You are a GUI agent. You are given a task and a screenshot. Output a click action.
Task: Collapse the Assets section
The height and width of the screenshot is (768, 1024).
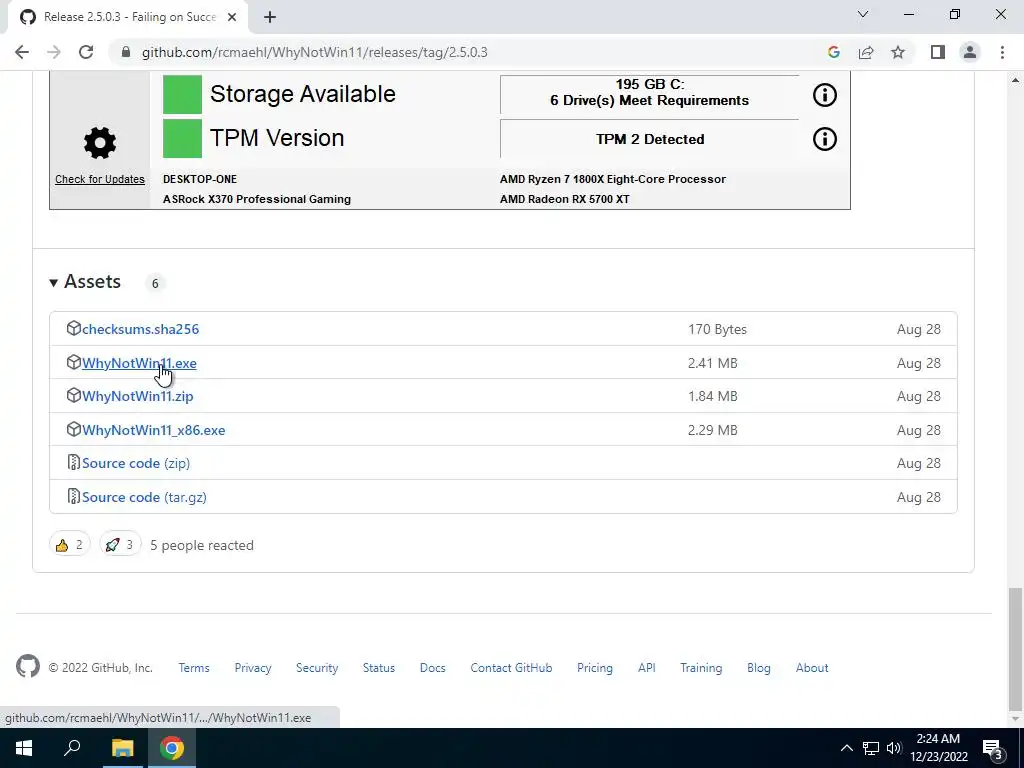coord(85,281)
